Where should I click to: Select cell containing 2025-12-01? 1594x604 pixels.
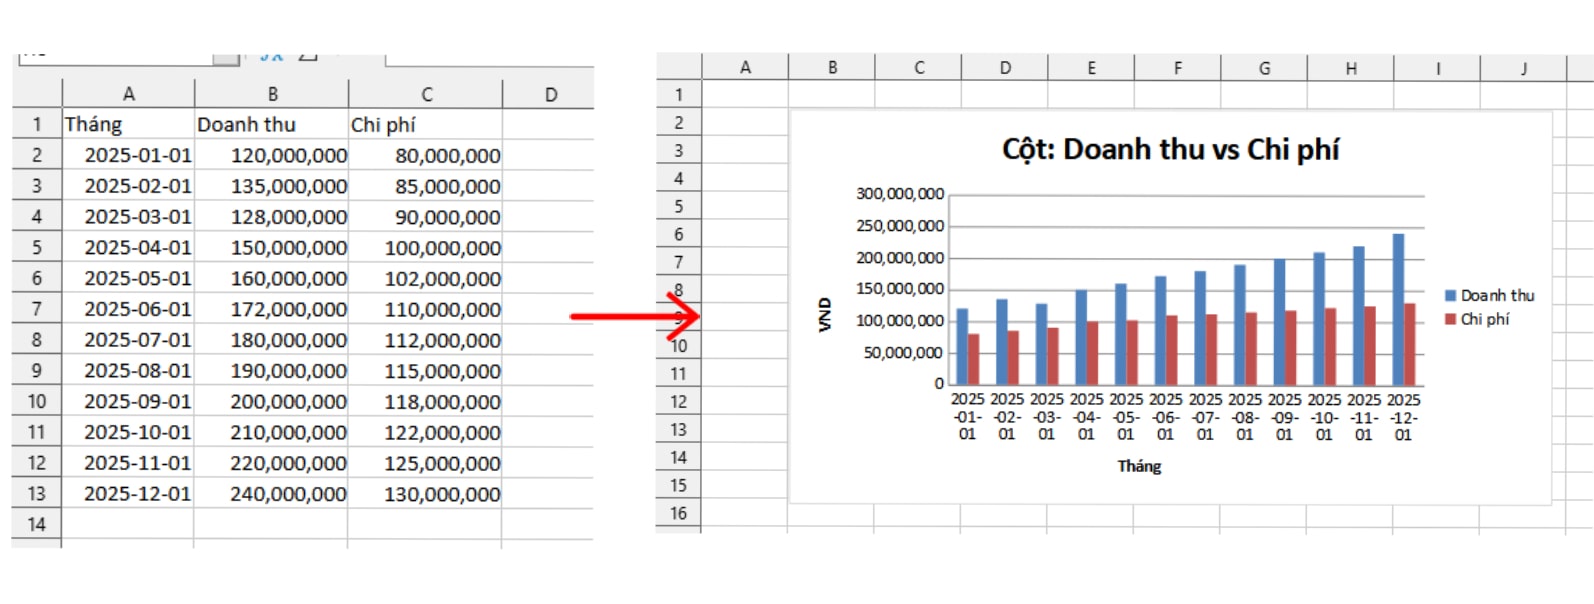pyautogui.click(x=128, y=494)
